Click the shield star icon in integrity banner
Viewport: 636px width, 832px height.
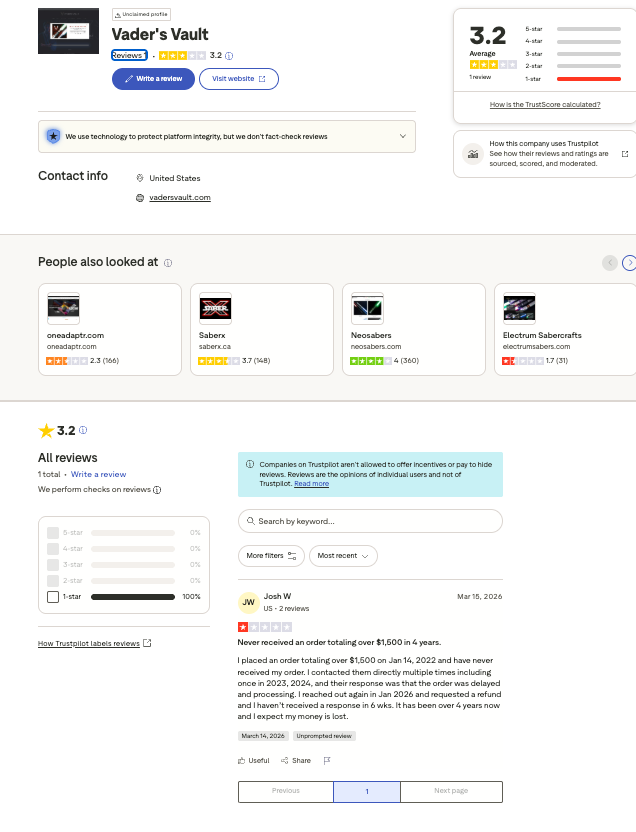click(53, 136)
